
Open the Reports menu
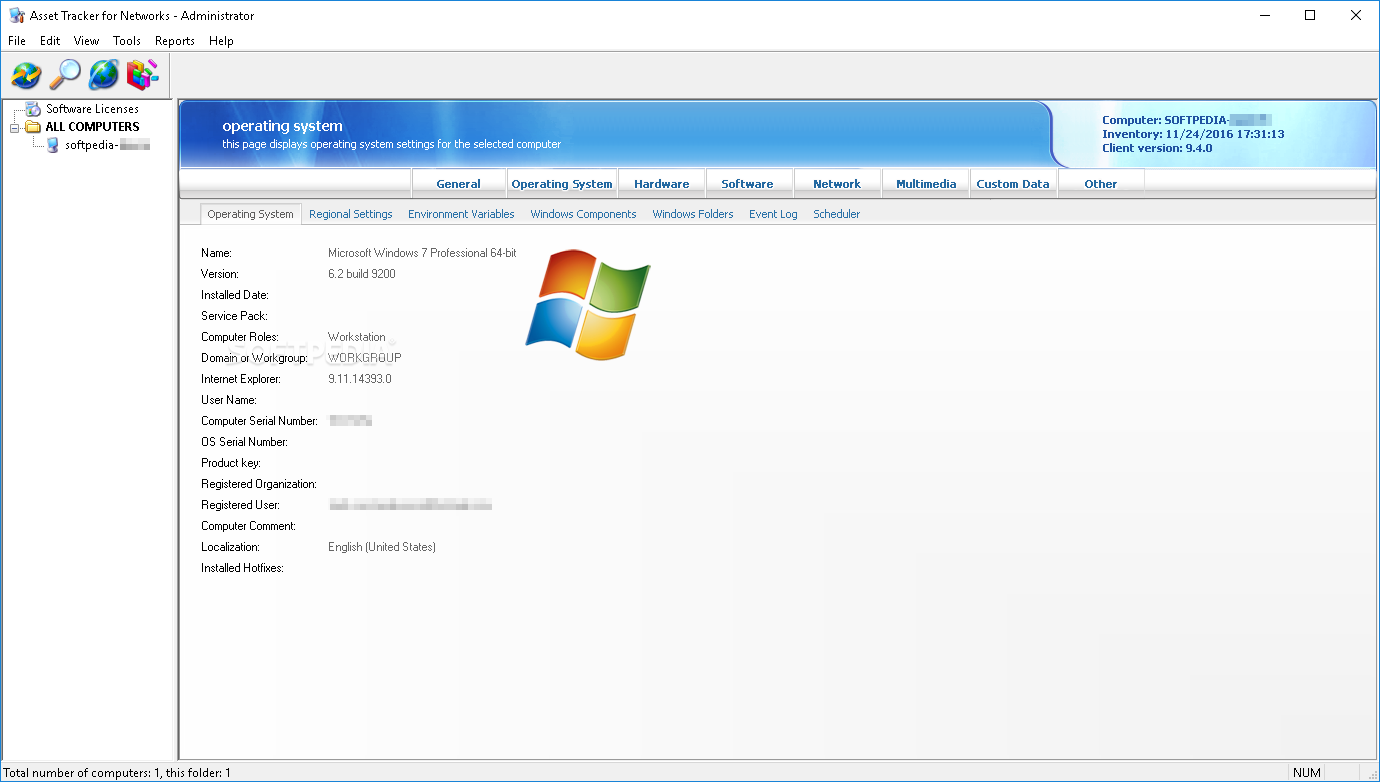pos(175,41)
